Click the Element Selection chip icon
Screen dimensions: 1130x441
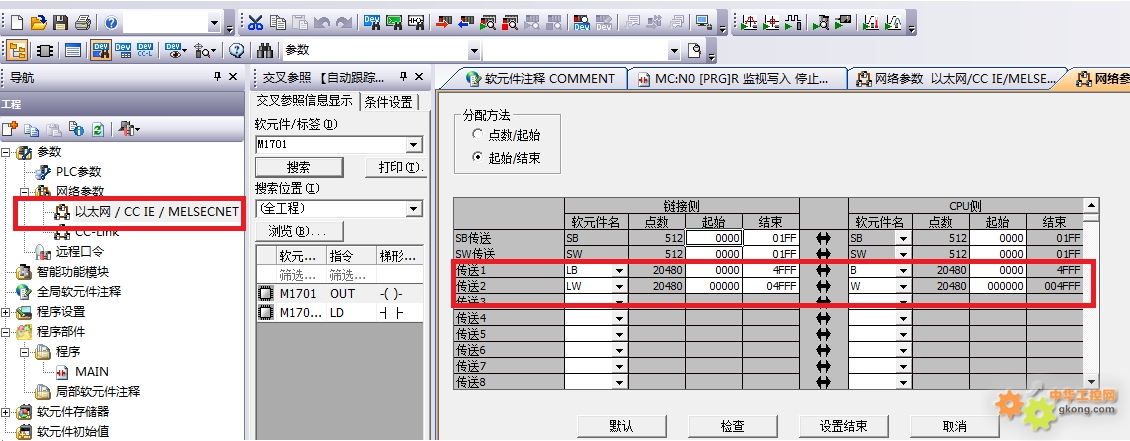click(45, 50)
